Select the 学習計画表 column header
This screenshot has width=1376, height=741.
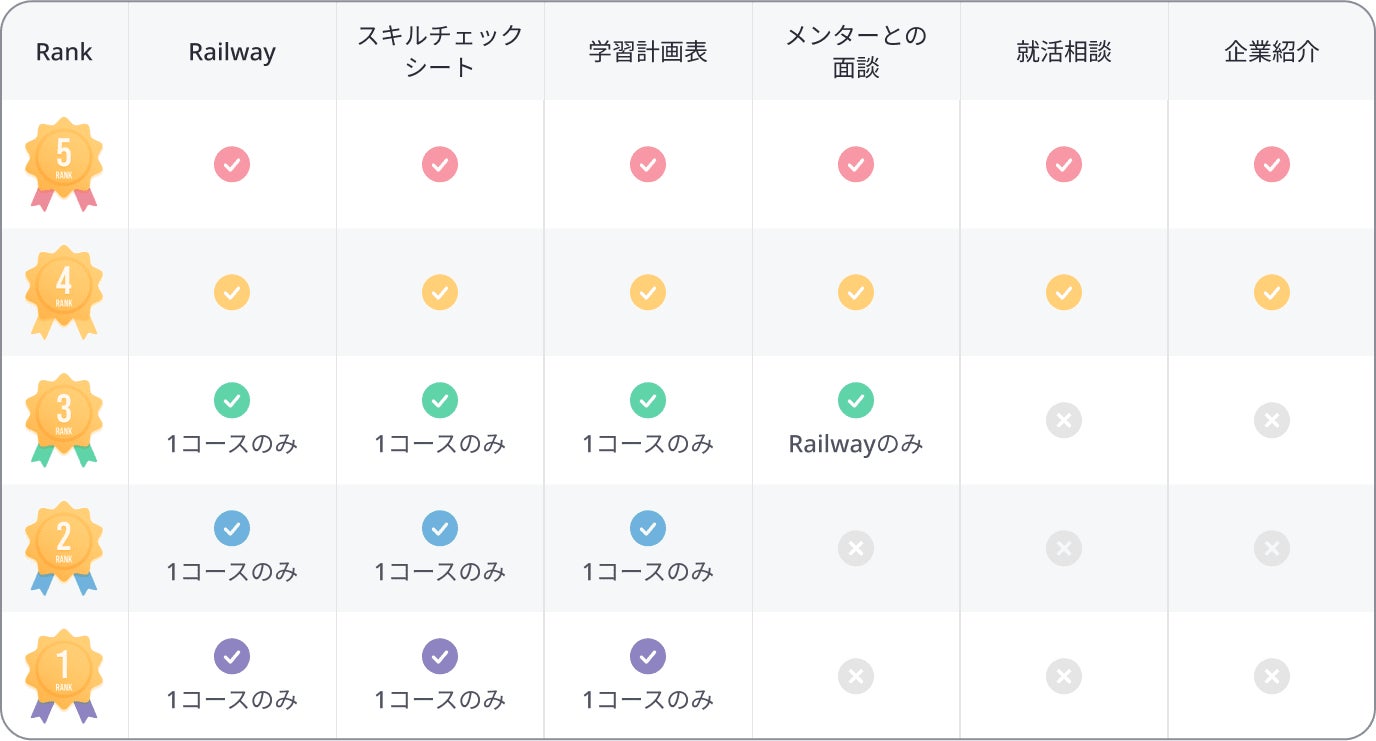coord(648,52)
